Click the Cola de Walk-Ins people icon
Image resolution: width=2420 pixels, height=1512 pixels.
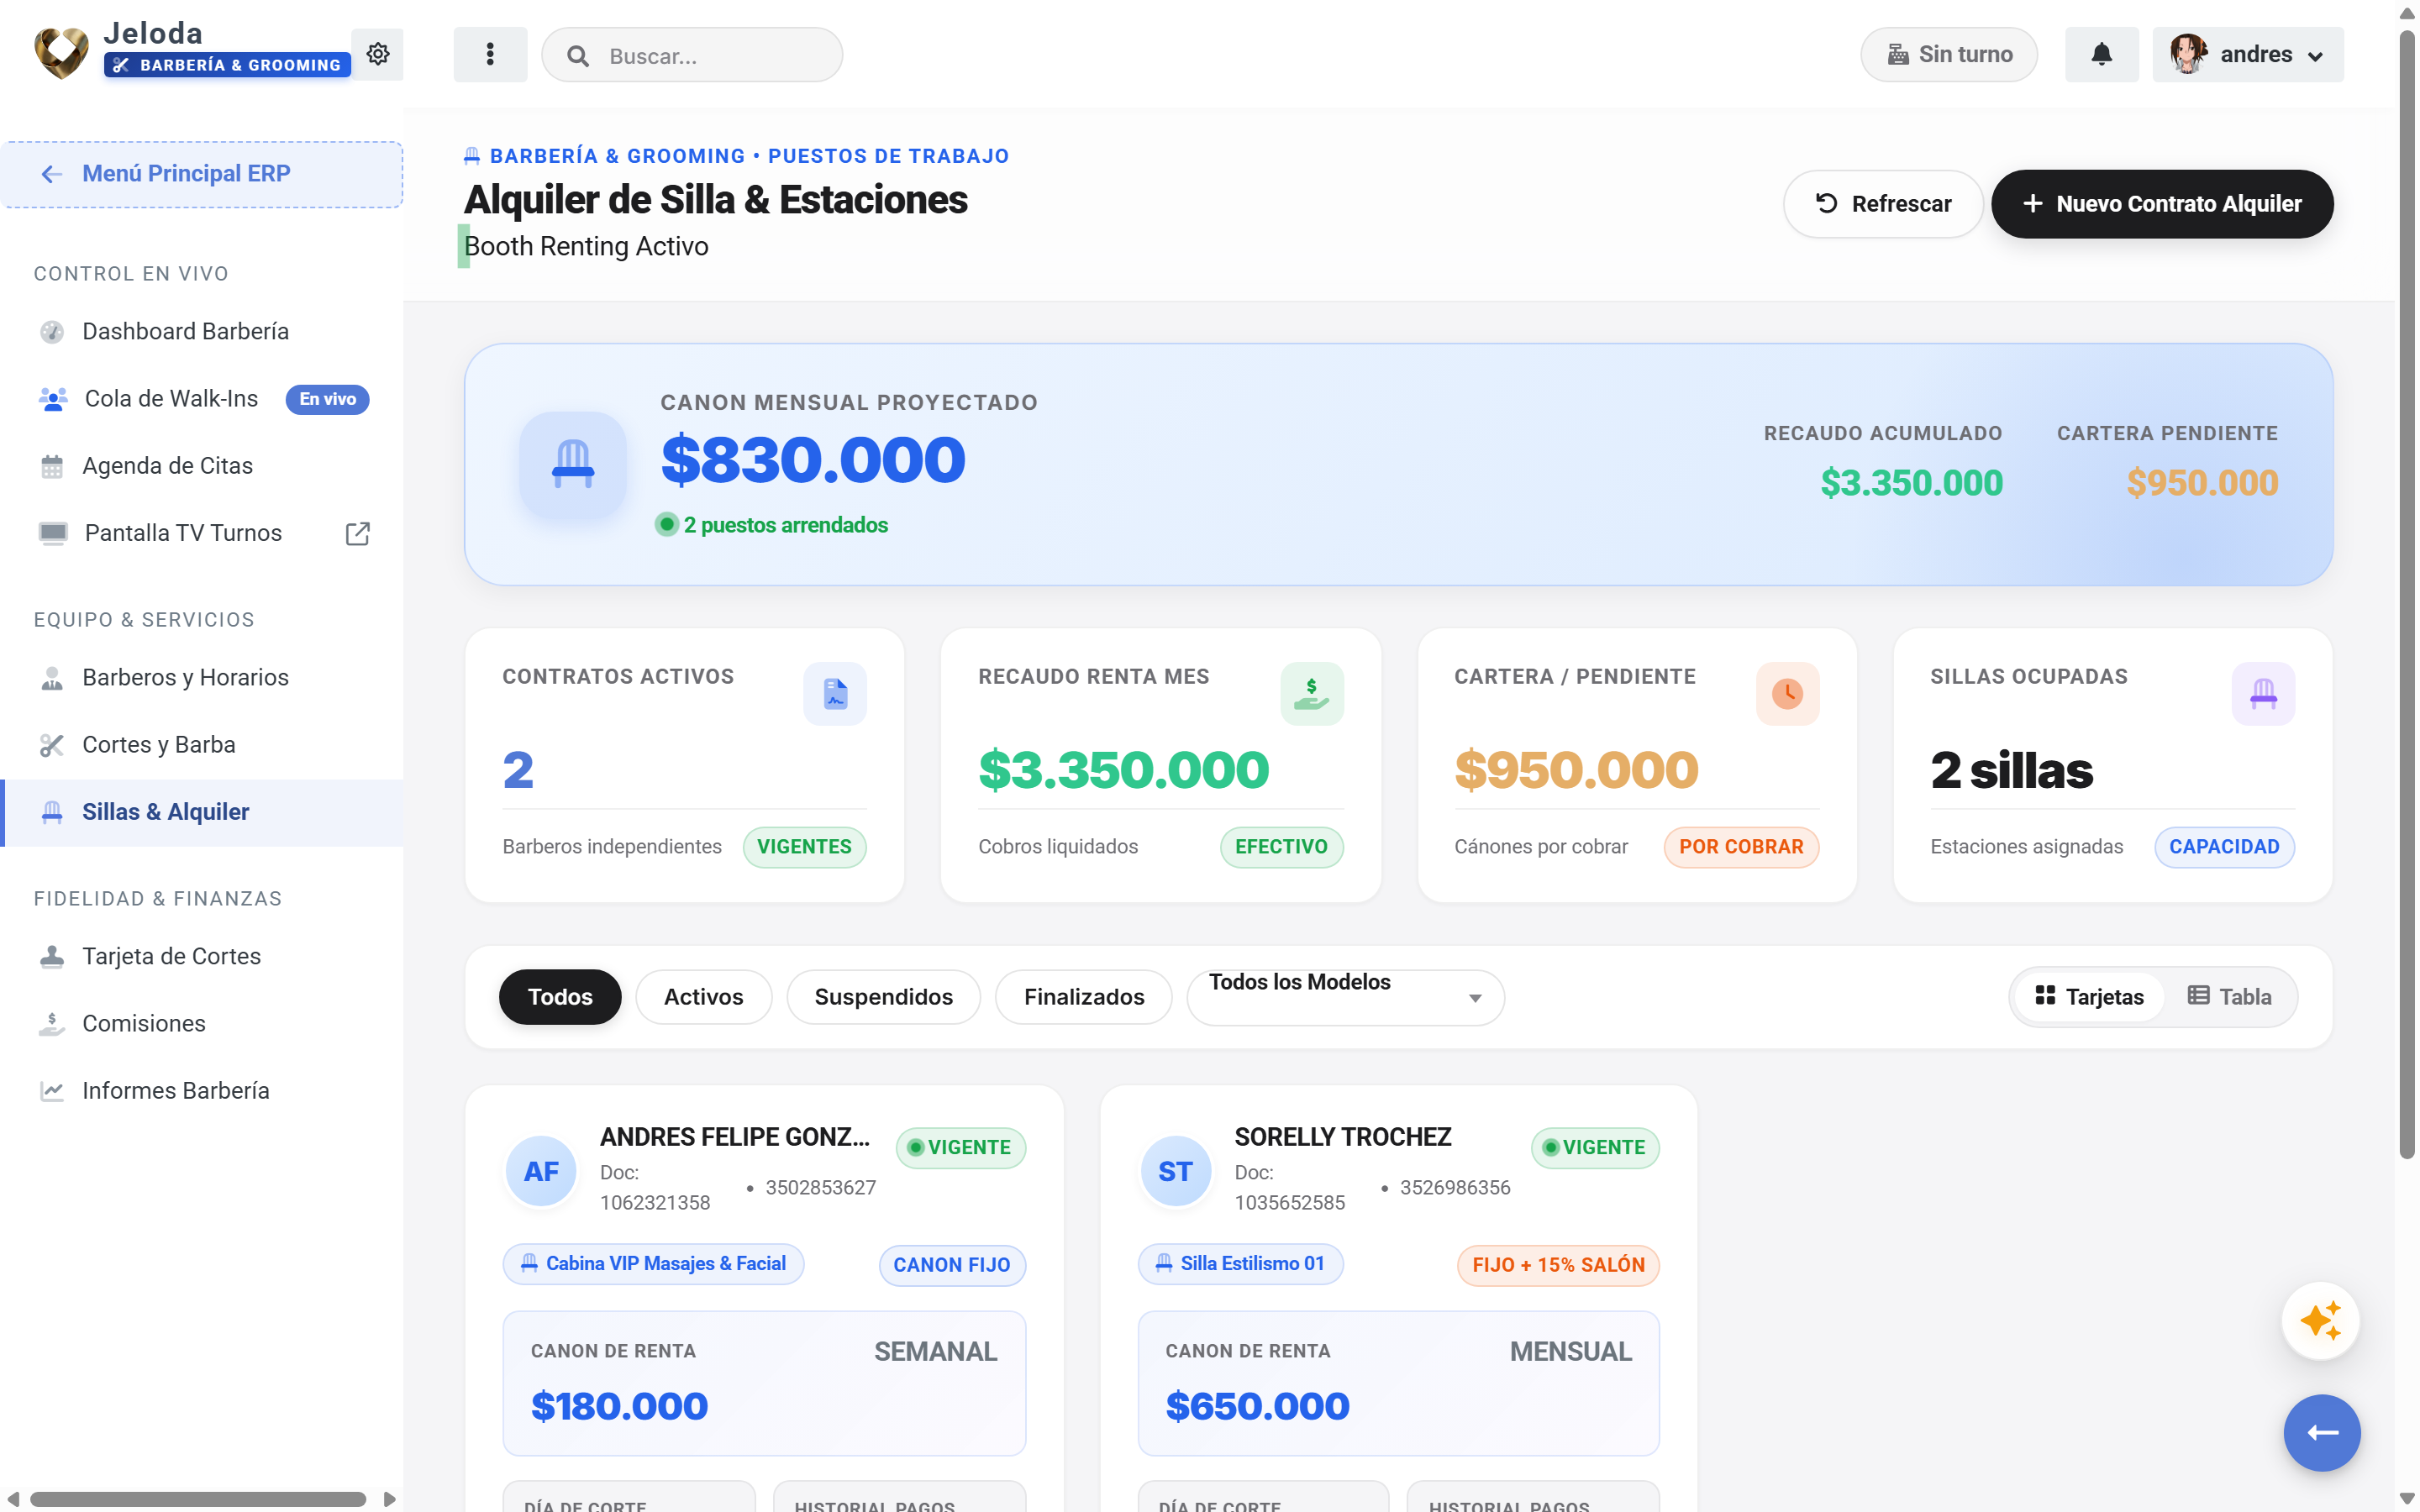pos(53,399)
